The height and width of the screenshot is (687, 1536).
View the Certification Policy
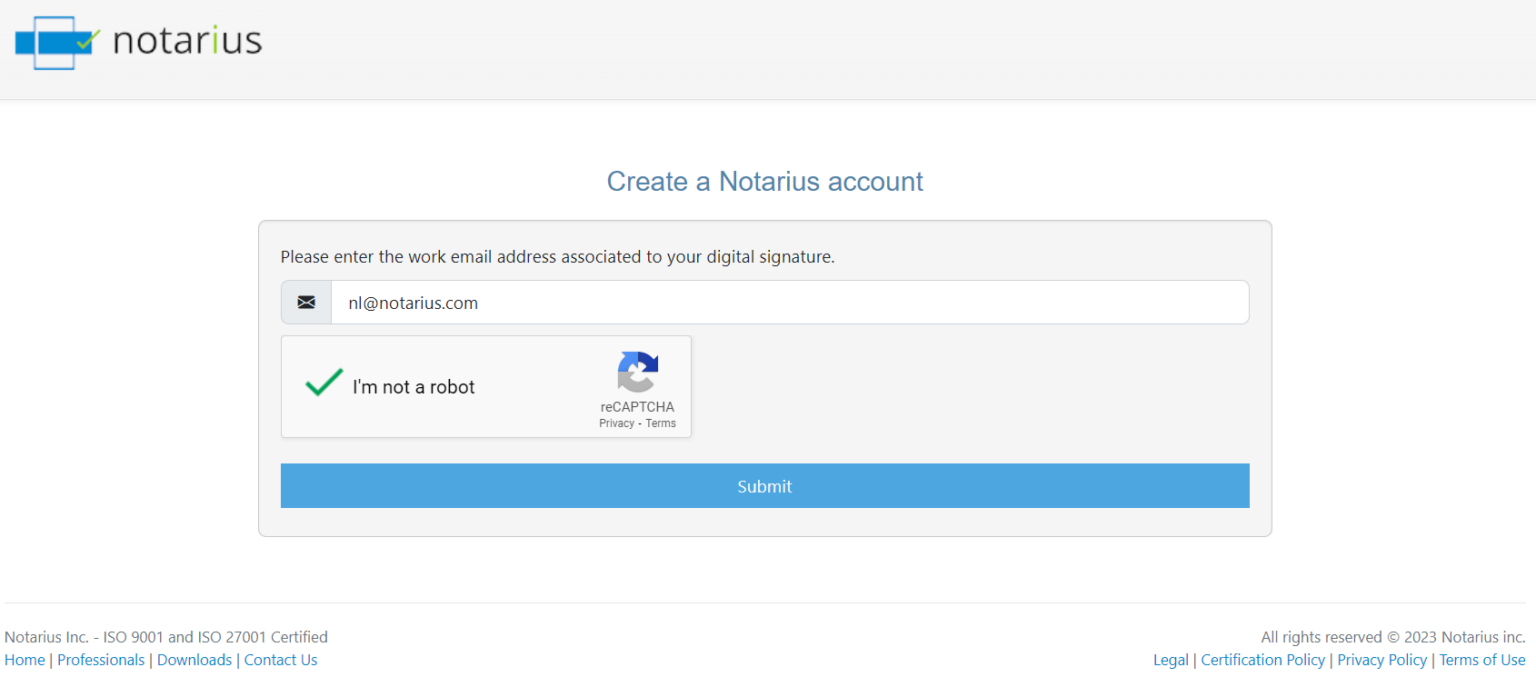pos(1262,659)
